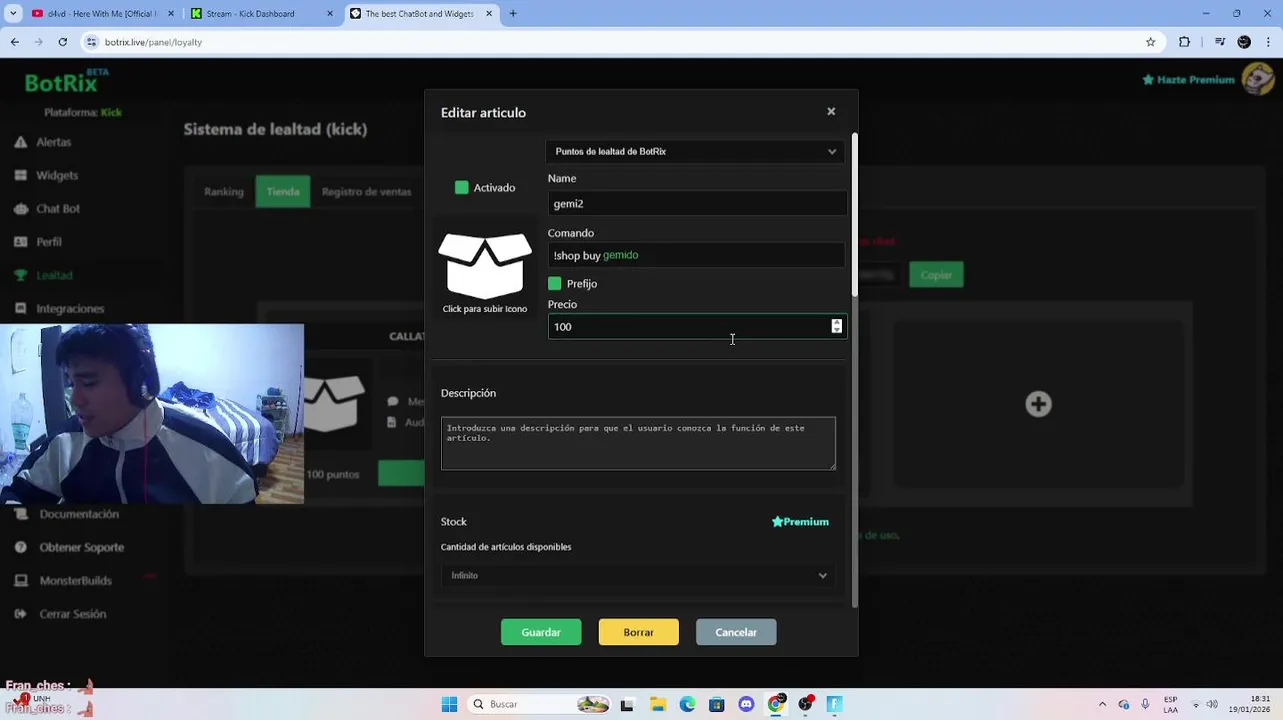Click the green Copiar button
Viewport: 1283px width, 720px height.
tap(936, 275)
